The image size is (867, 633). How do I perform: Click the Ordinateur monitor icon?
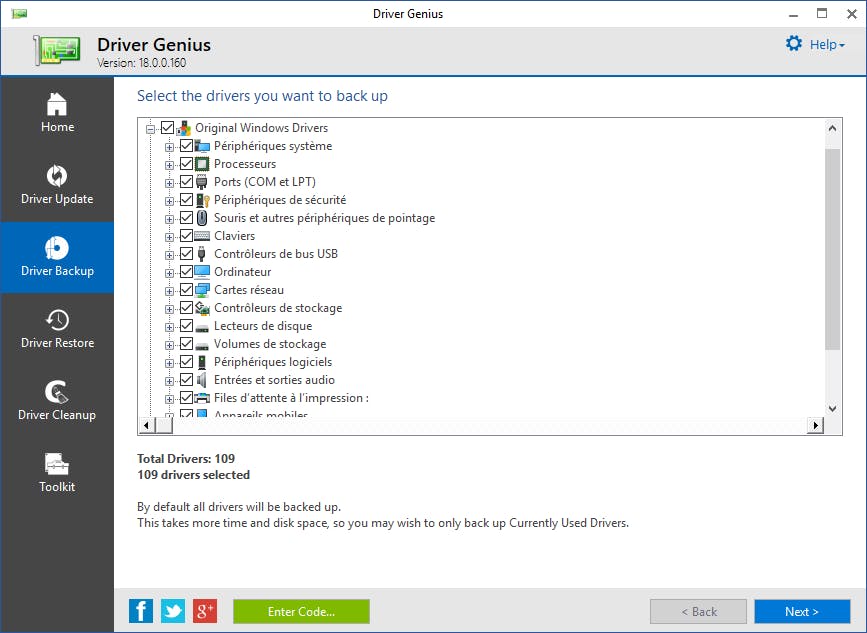[202, 272]
